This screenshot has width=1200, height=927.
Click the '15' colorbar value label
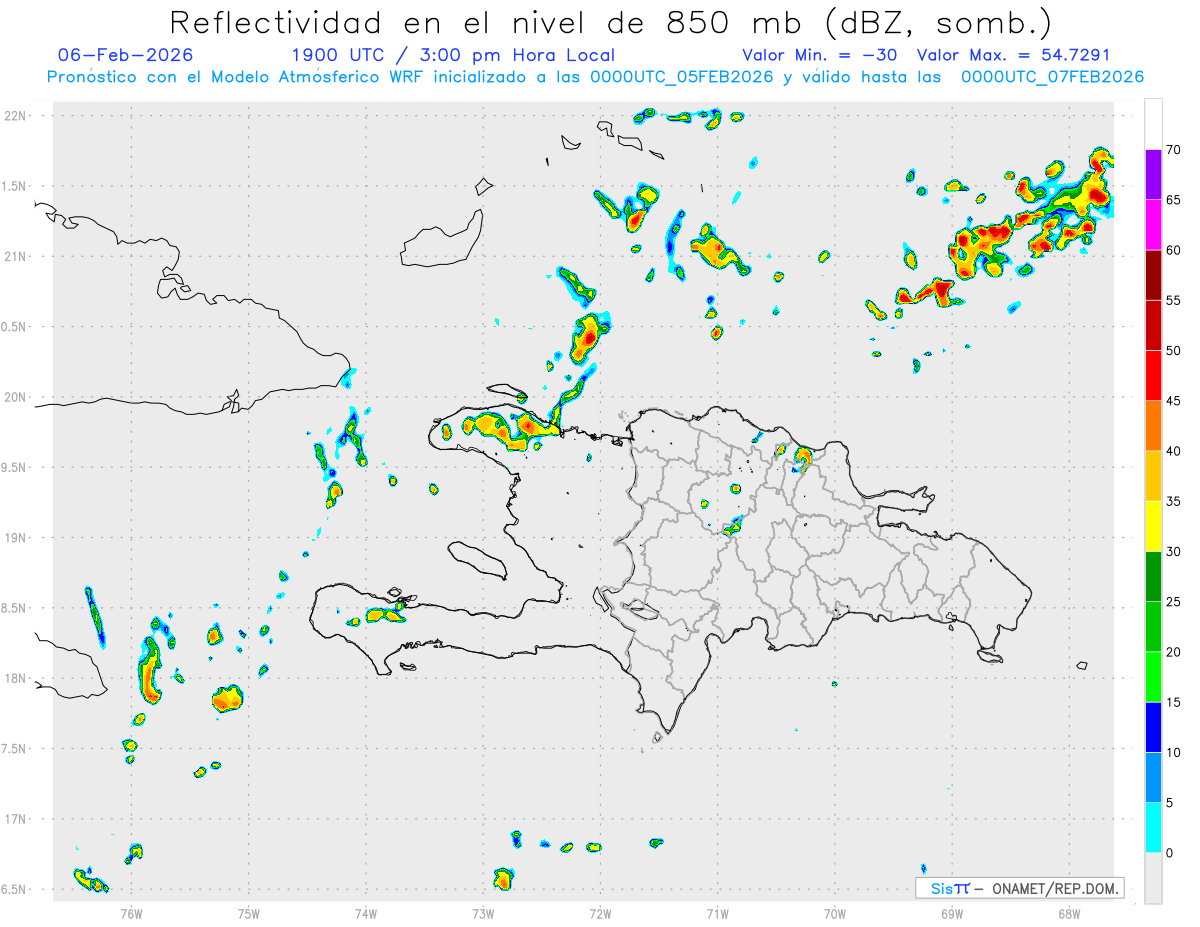[1174, 702]
